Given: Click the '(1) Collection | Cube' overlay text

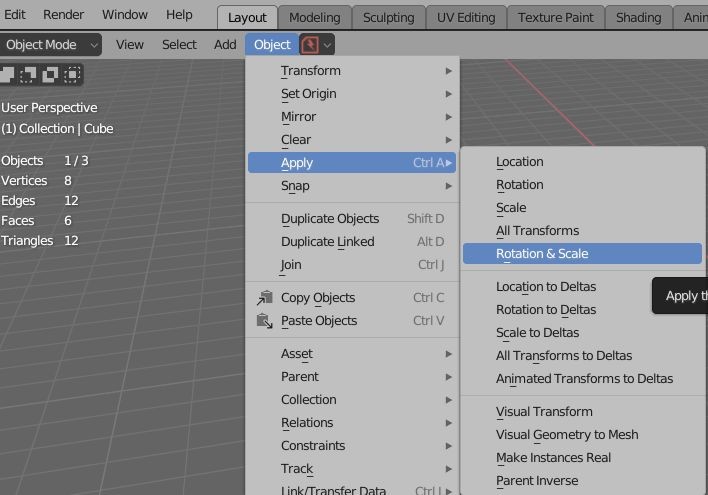Looking at the screenshot, I should (x=57, y=129).
